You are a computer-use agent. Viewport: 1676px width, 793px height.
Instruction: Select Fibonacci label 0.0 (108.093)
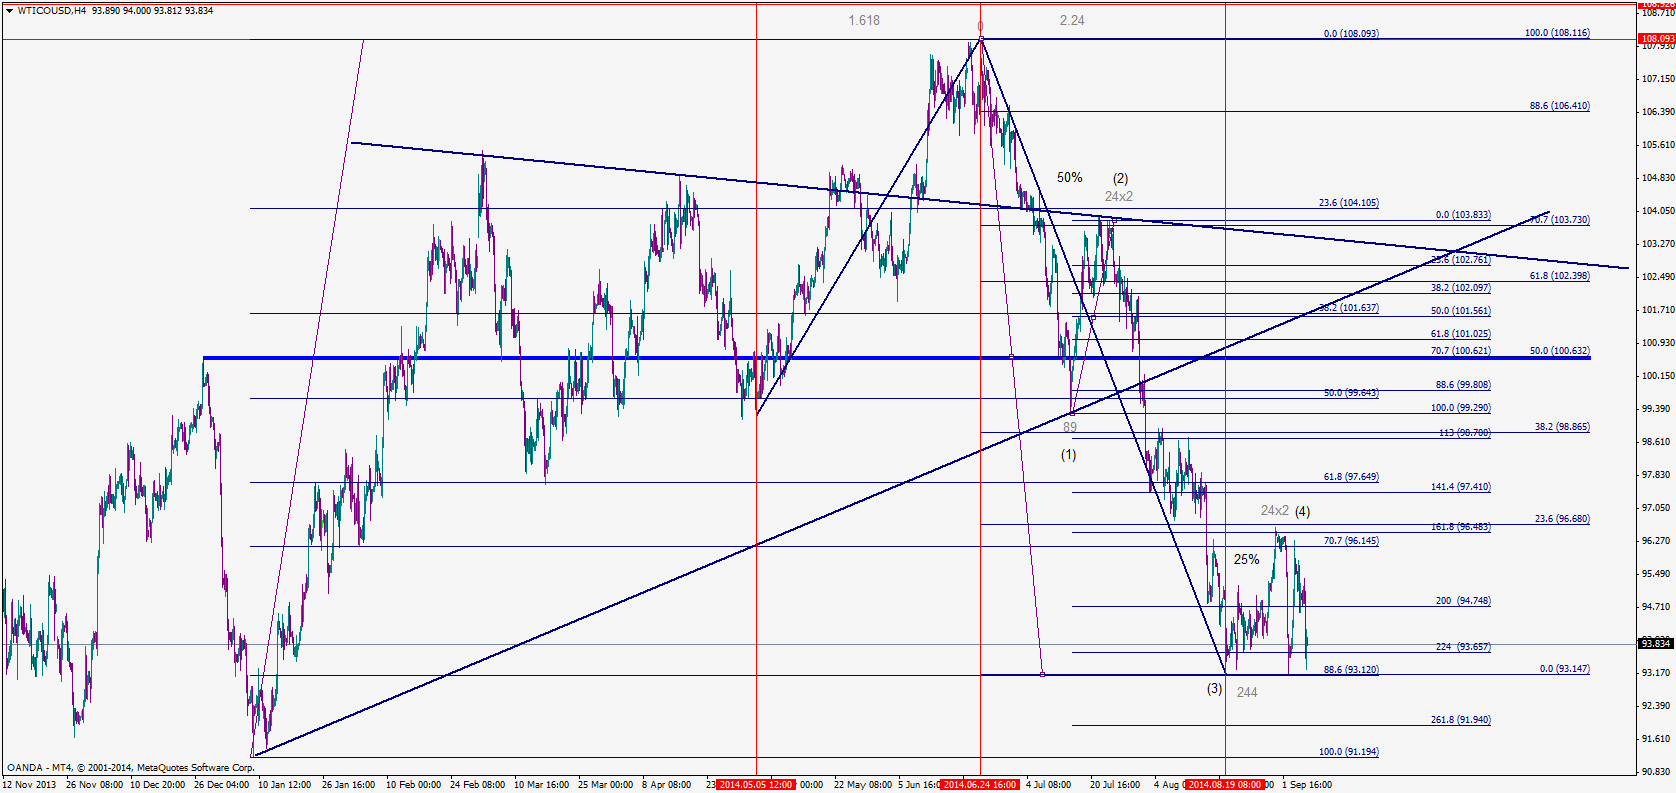point(1351,33)
